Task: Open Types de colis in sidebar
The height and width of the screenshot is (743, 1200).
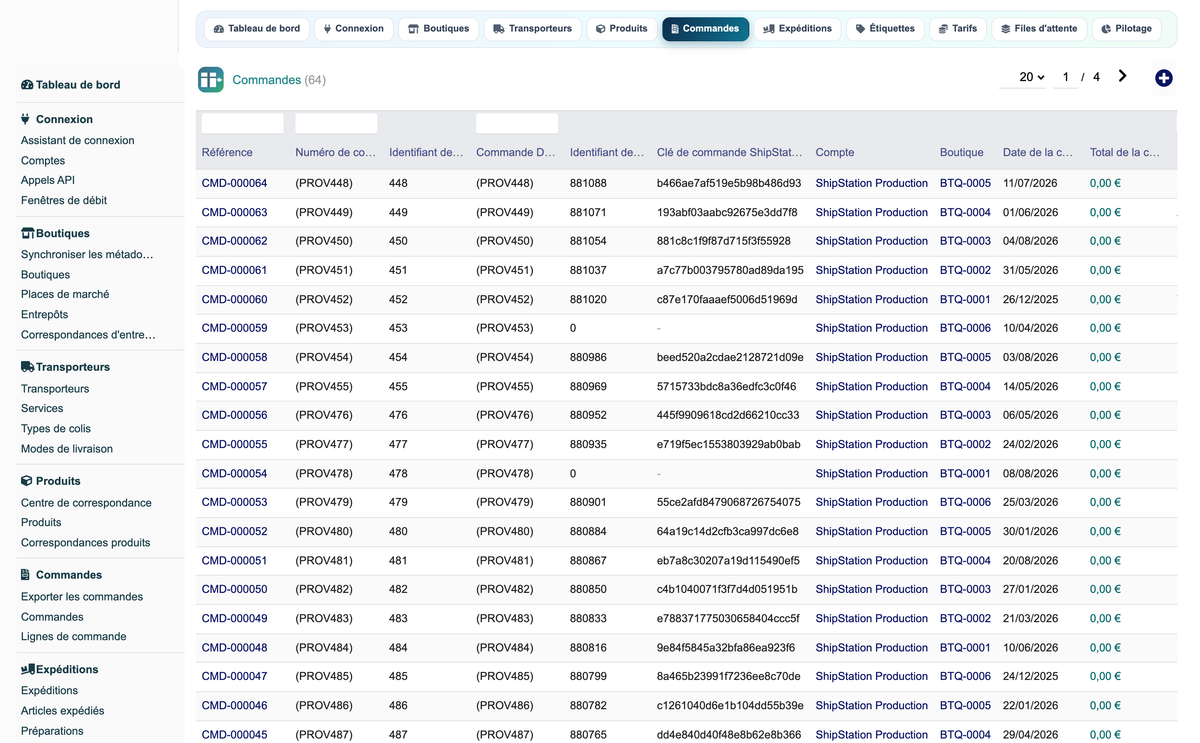Action: (x=56, y=429)
